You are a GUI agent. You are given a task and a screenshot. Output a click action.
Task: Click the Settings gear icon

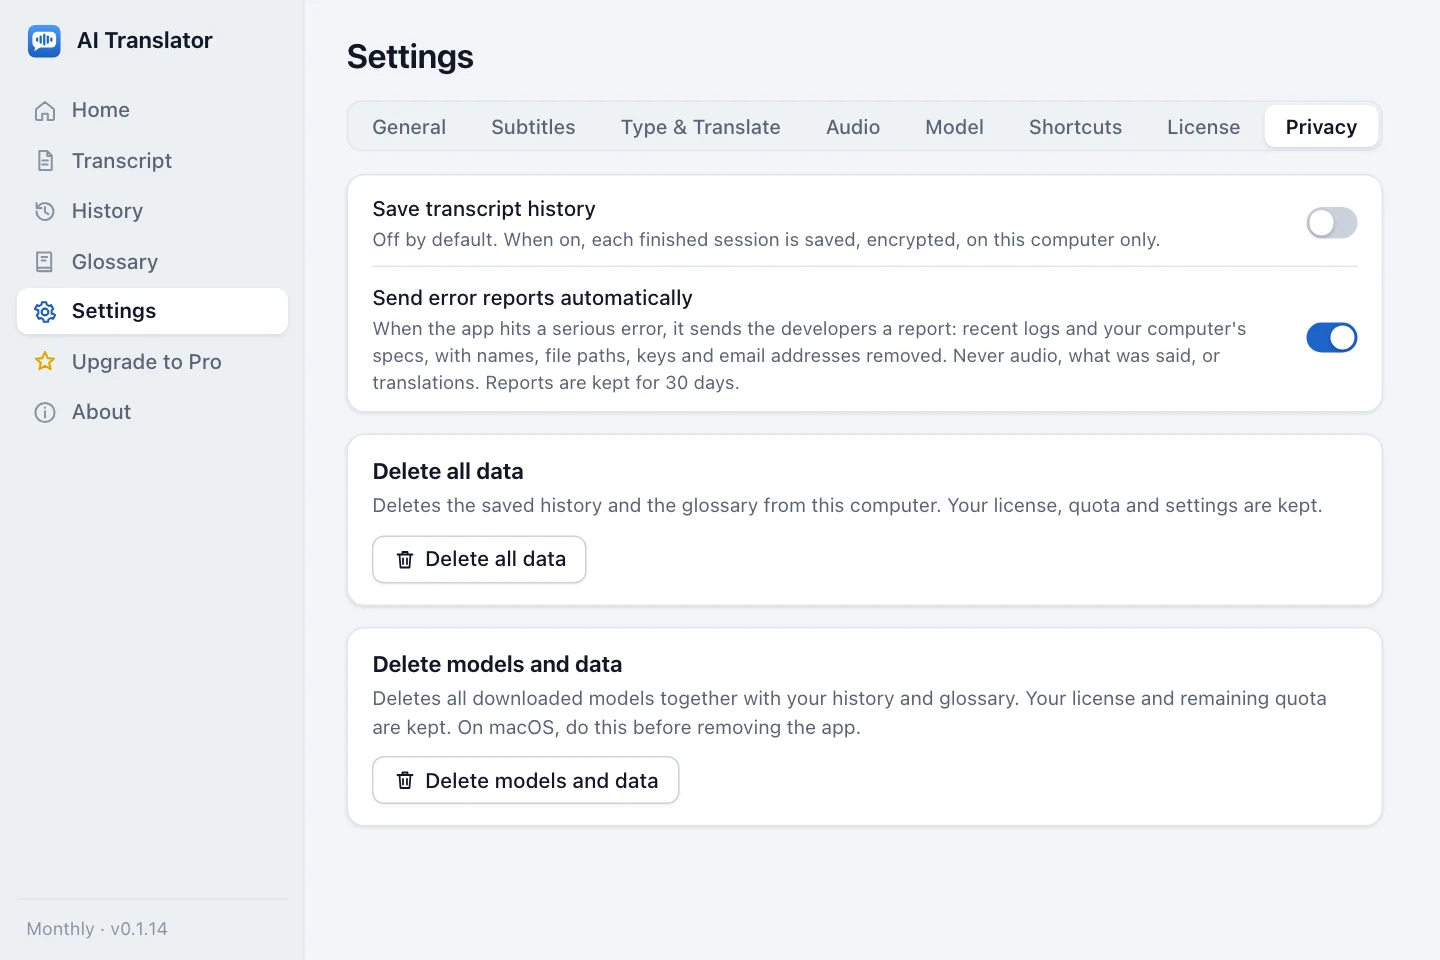45,312
